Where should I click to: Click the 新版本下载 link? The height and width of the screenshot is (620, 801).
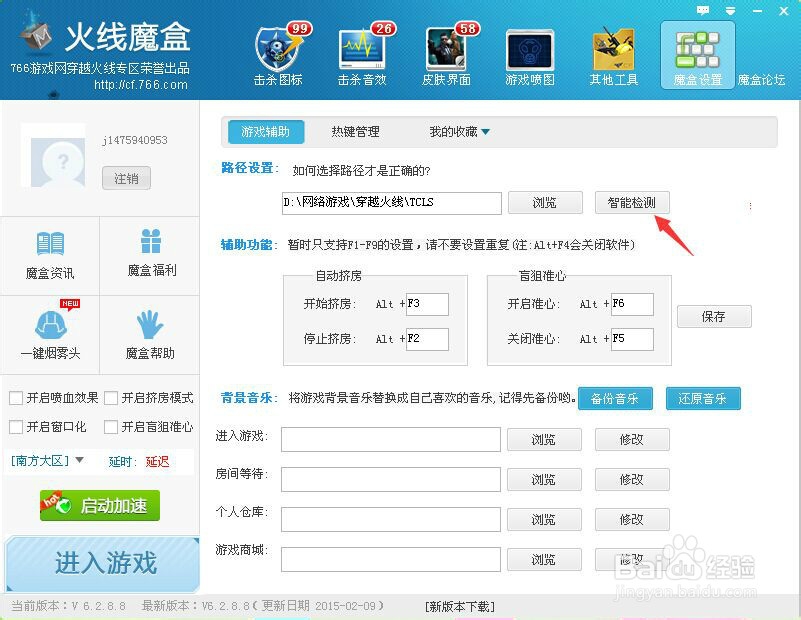pyautogui.click(x=459, y=606)
